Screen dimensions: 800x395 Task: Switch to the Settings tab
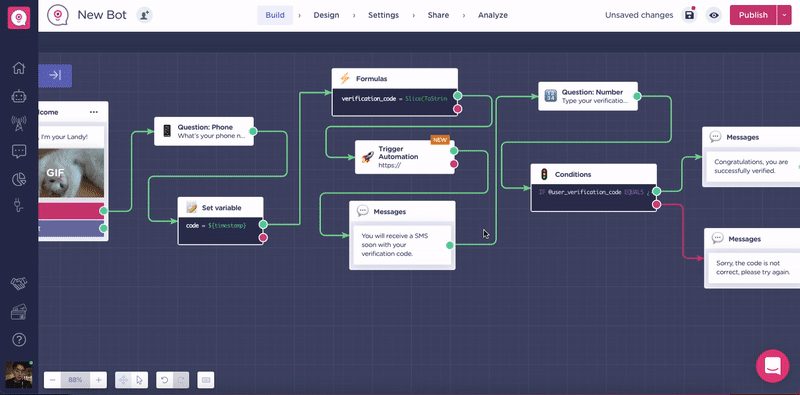(383, 15)
